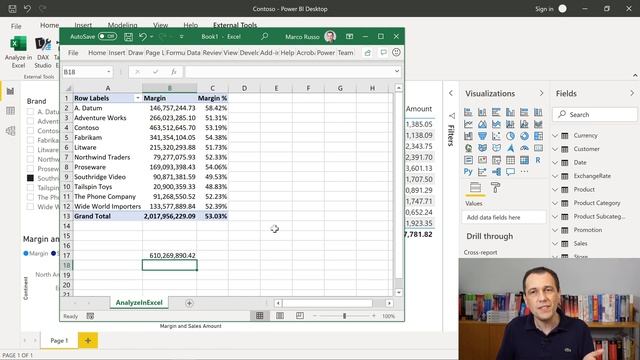Expand the Sales table in Fields
The image size is (640, 360).
click(555, 243)
